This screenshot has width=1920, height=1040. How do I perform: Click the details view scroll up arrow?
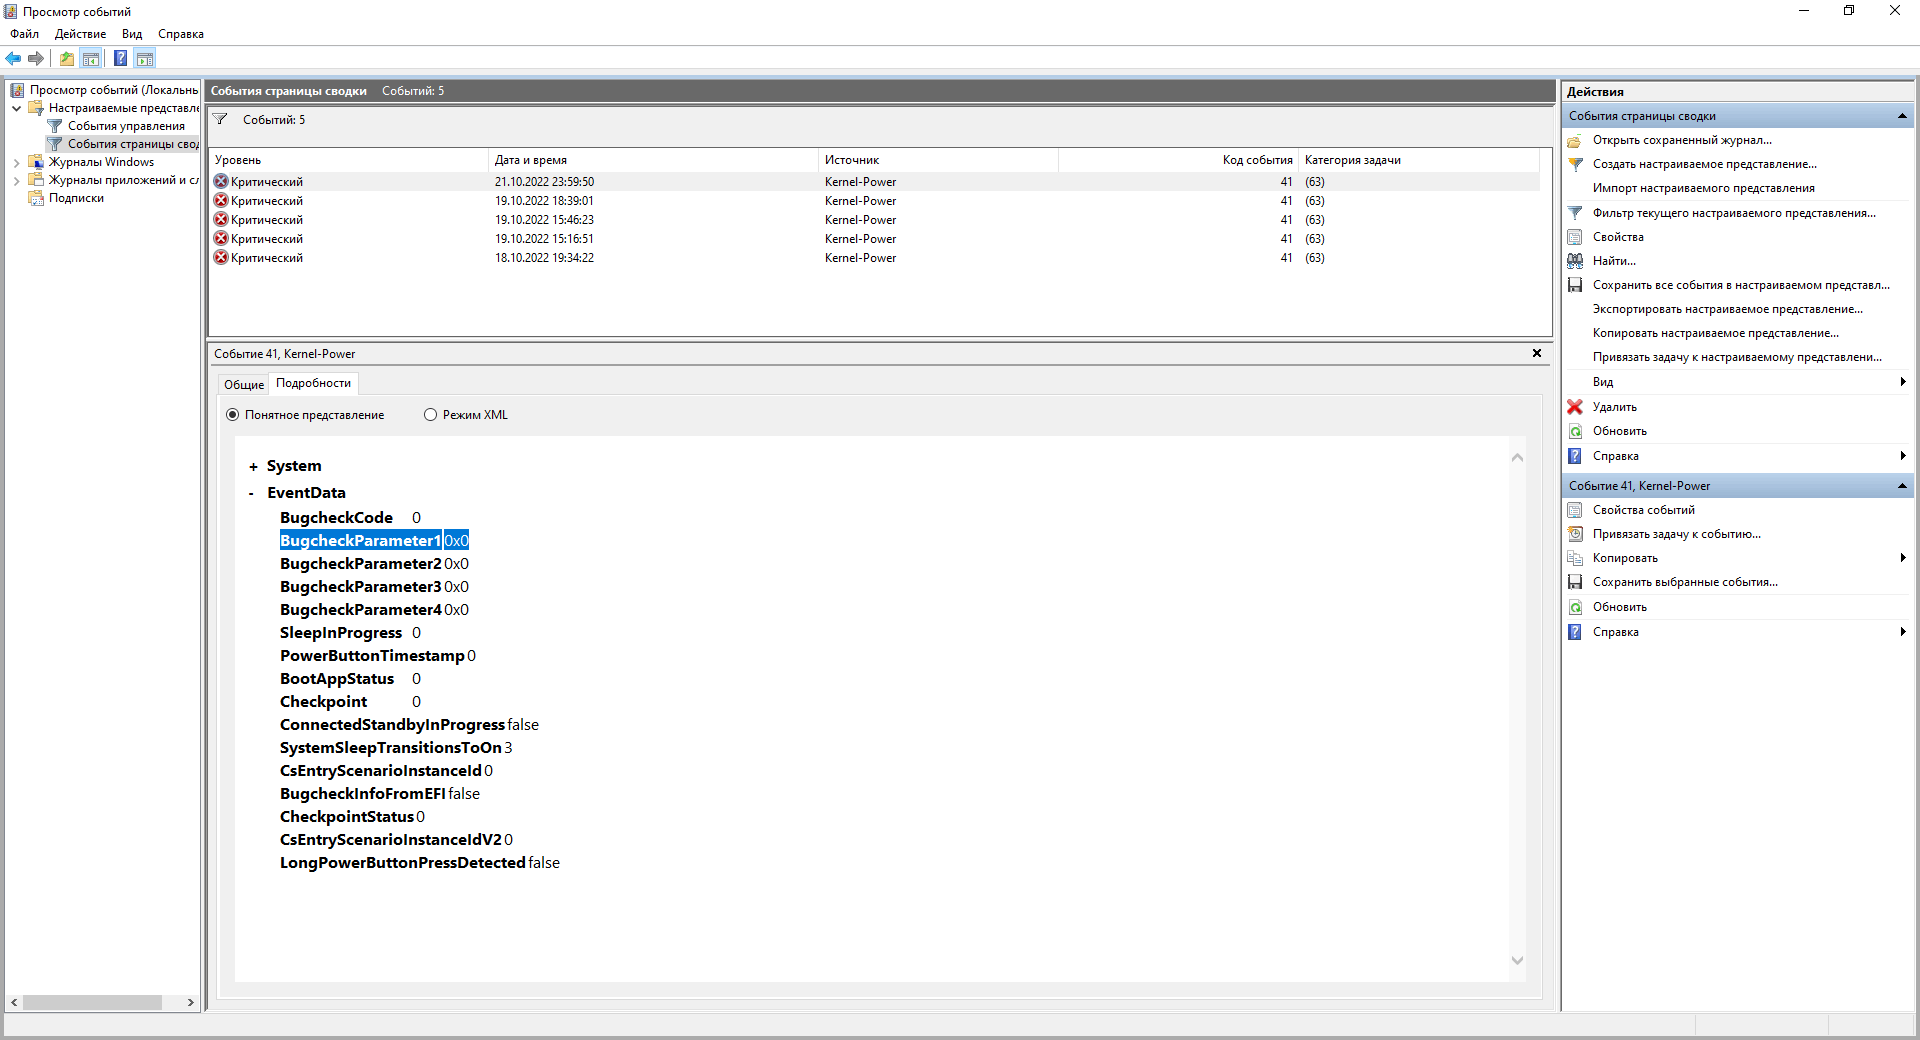click(x=1517, y=457)
